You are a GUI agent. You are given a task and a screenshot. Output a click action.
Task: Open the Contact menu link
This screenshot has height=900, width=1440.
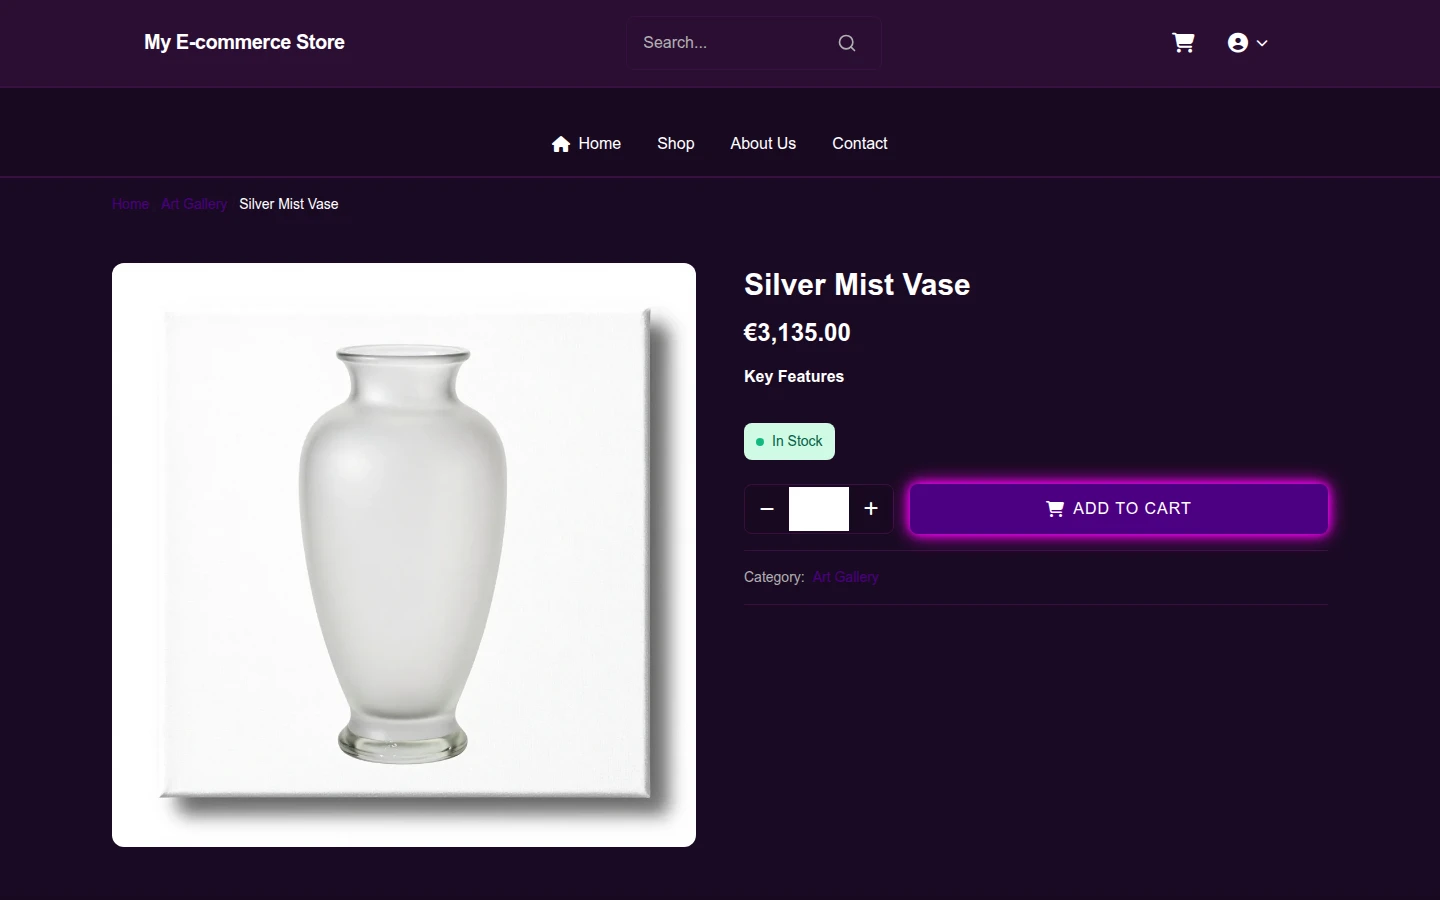(860, 144)
